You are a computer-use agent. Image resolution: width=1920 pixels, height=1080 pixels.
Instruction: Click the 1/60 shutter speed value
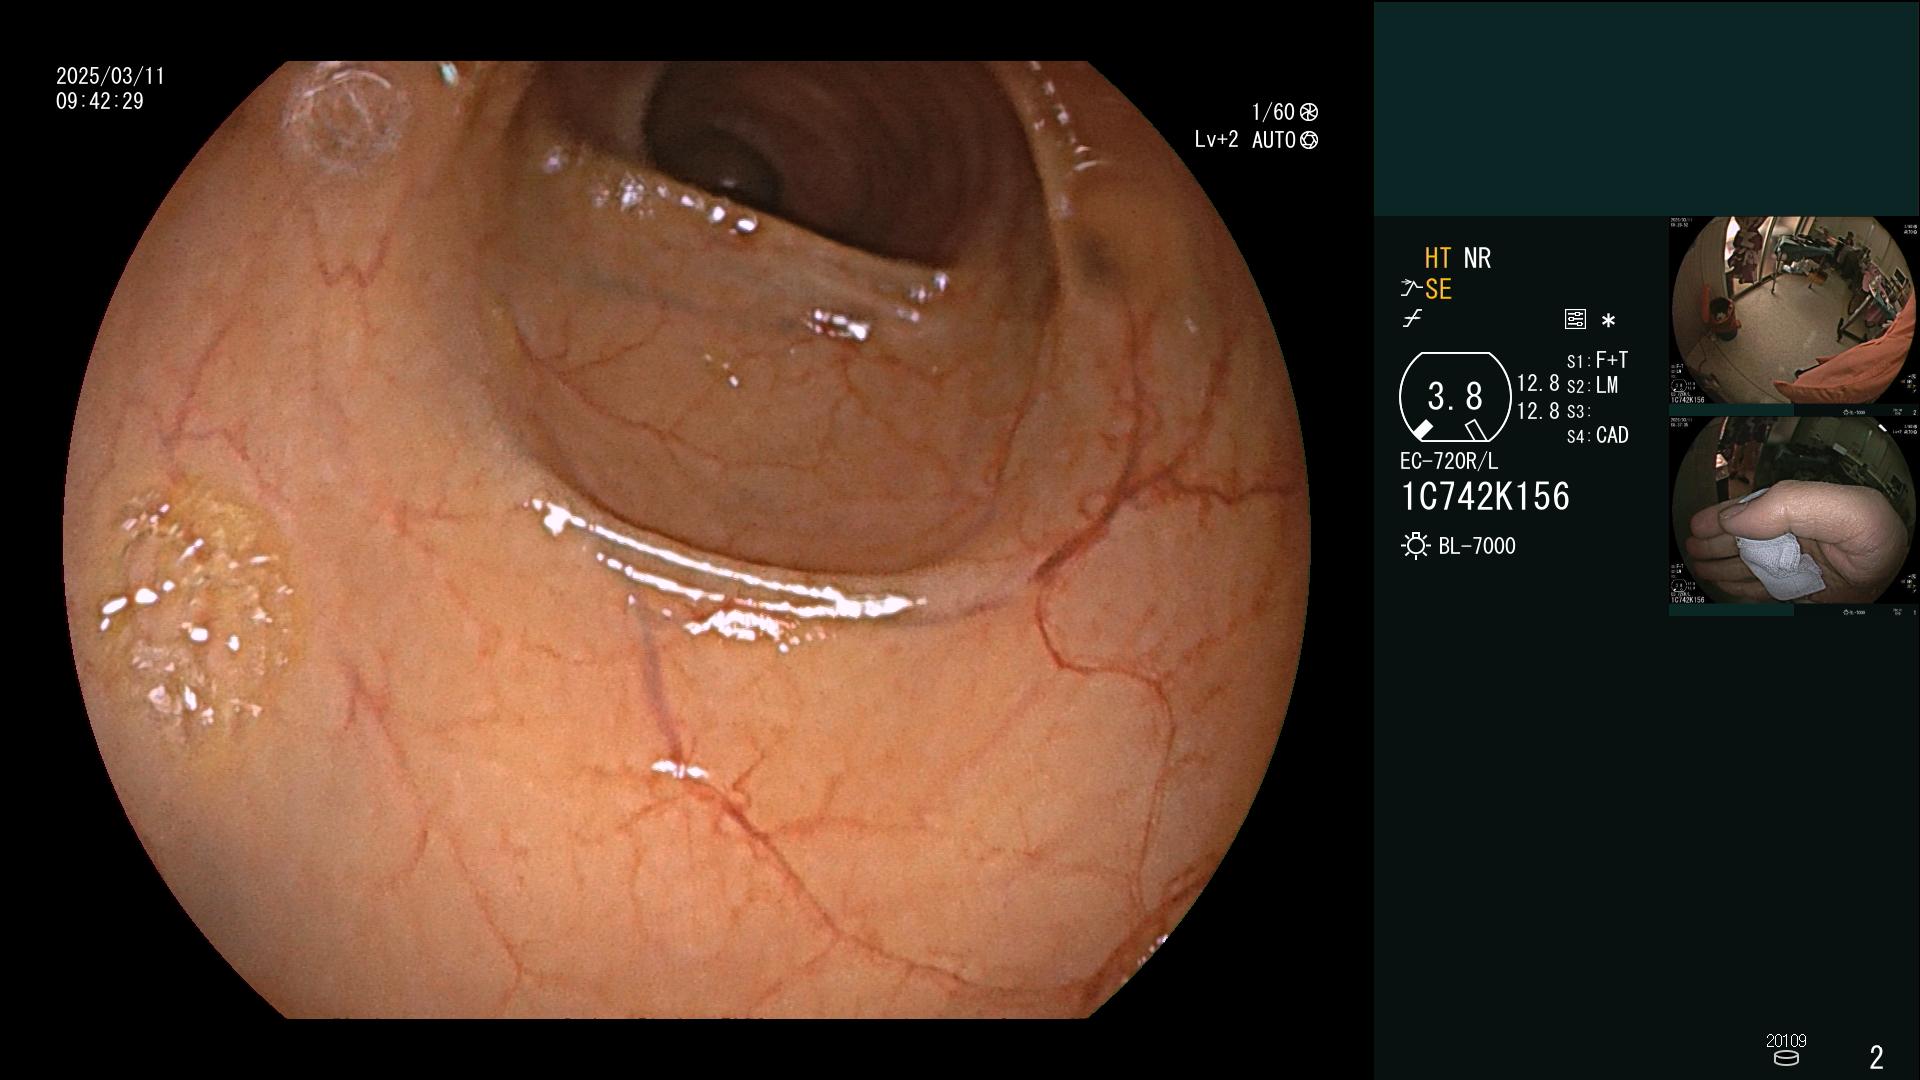(1272, 112)
